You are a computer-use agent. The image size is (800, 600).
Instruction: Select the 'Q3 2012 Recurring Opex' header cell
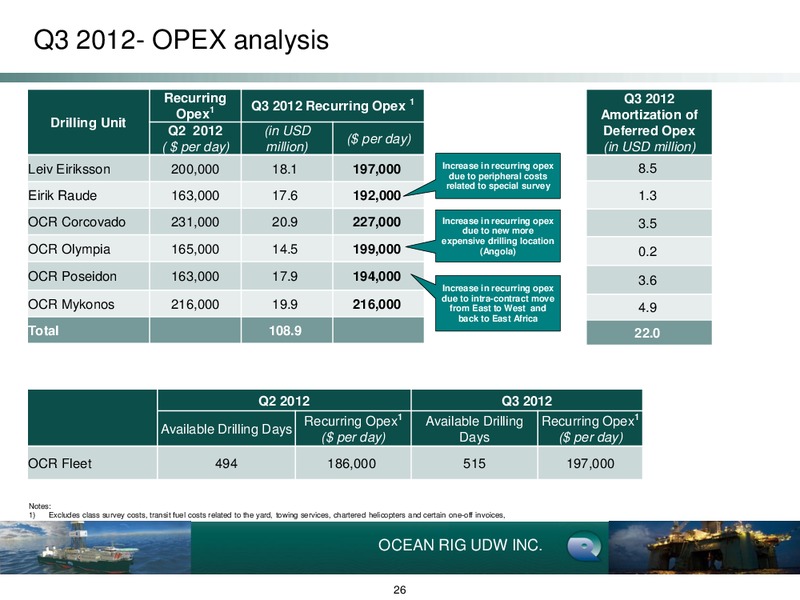[x=332, y=106]
